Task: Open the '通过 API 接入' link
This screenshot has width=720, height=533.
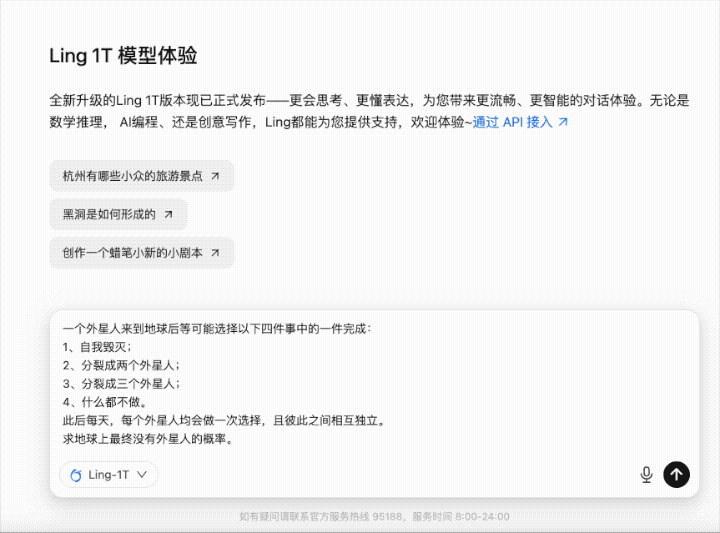Action: pos(520,122)
